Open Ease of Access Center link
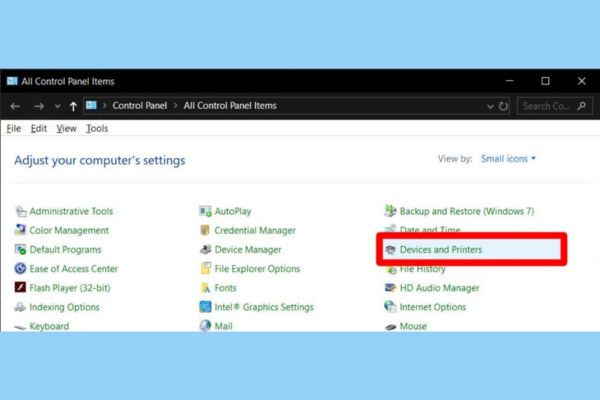The width and height of the screenshot is (600, 400). pyautogui.click(x=73, y=269)
